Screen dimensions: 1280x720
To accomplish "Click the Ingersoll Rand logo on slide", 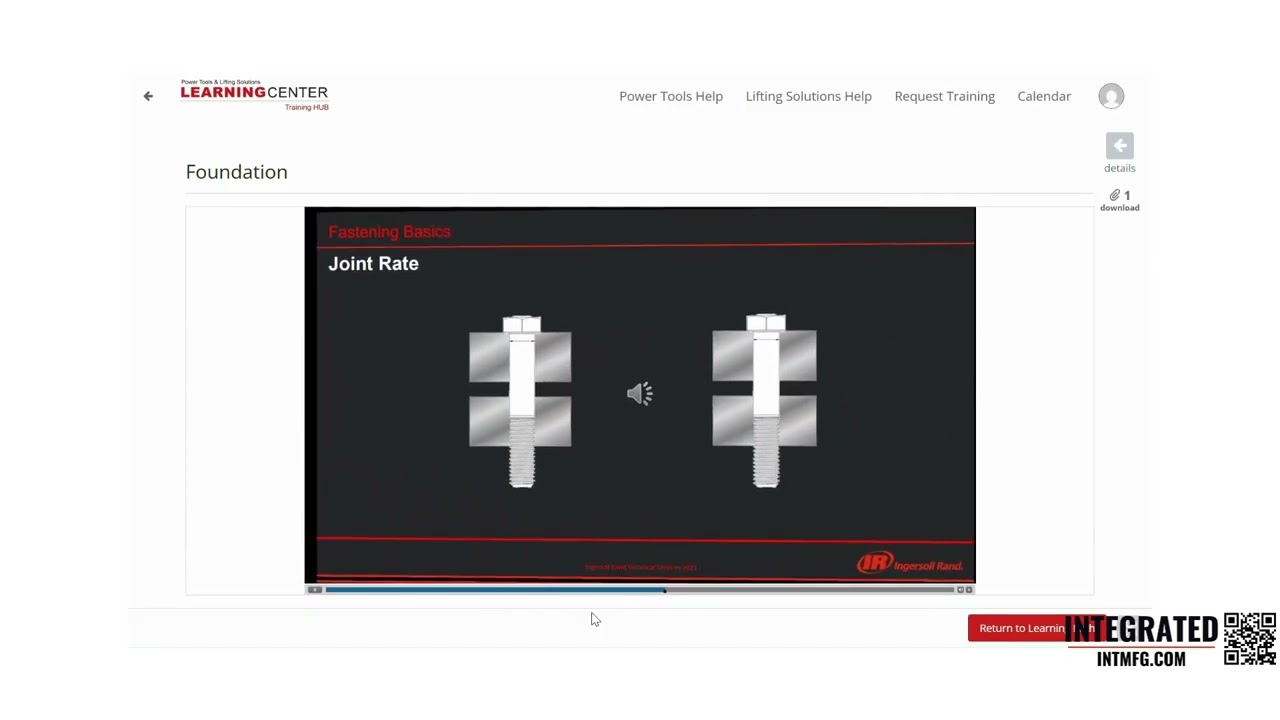I will click(x=909, y=564).
